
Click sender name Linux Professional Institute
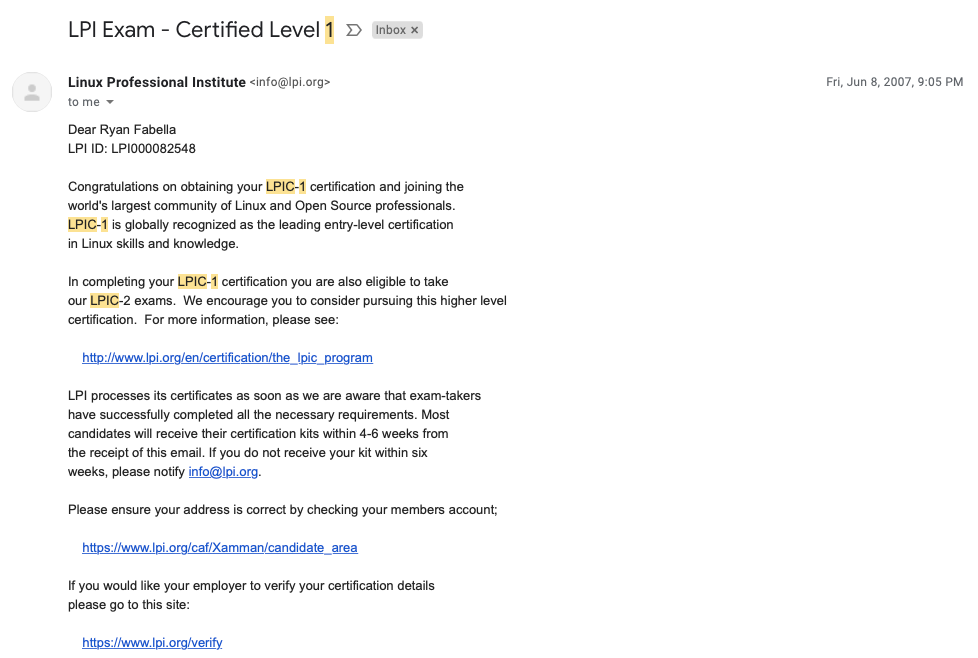pyautogui.click(x=157, y=82)
